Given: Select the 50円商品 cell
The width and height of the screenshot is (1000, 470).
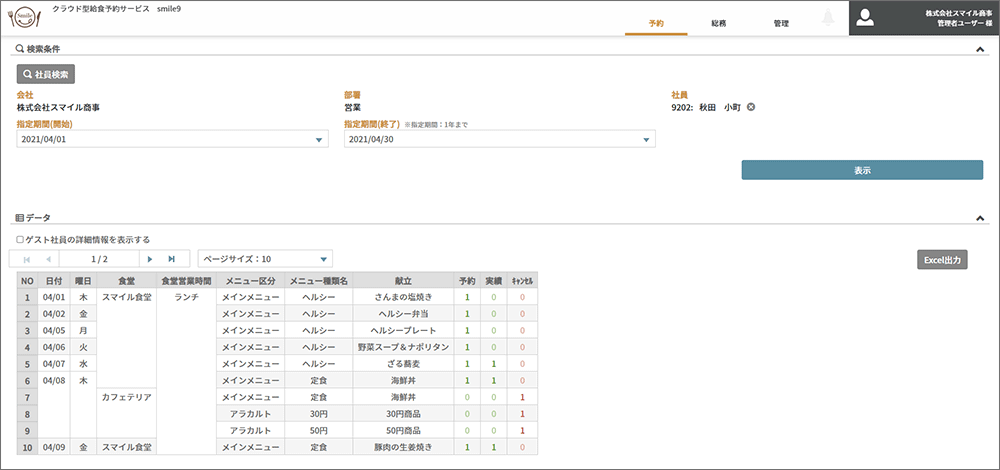Looking at the screenshot, I should [403, 430].
